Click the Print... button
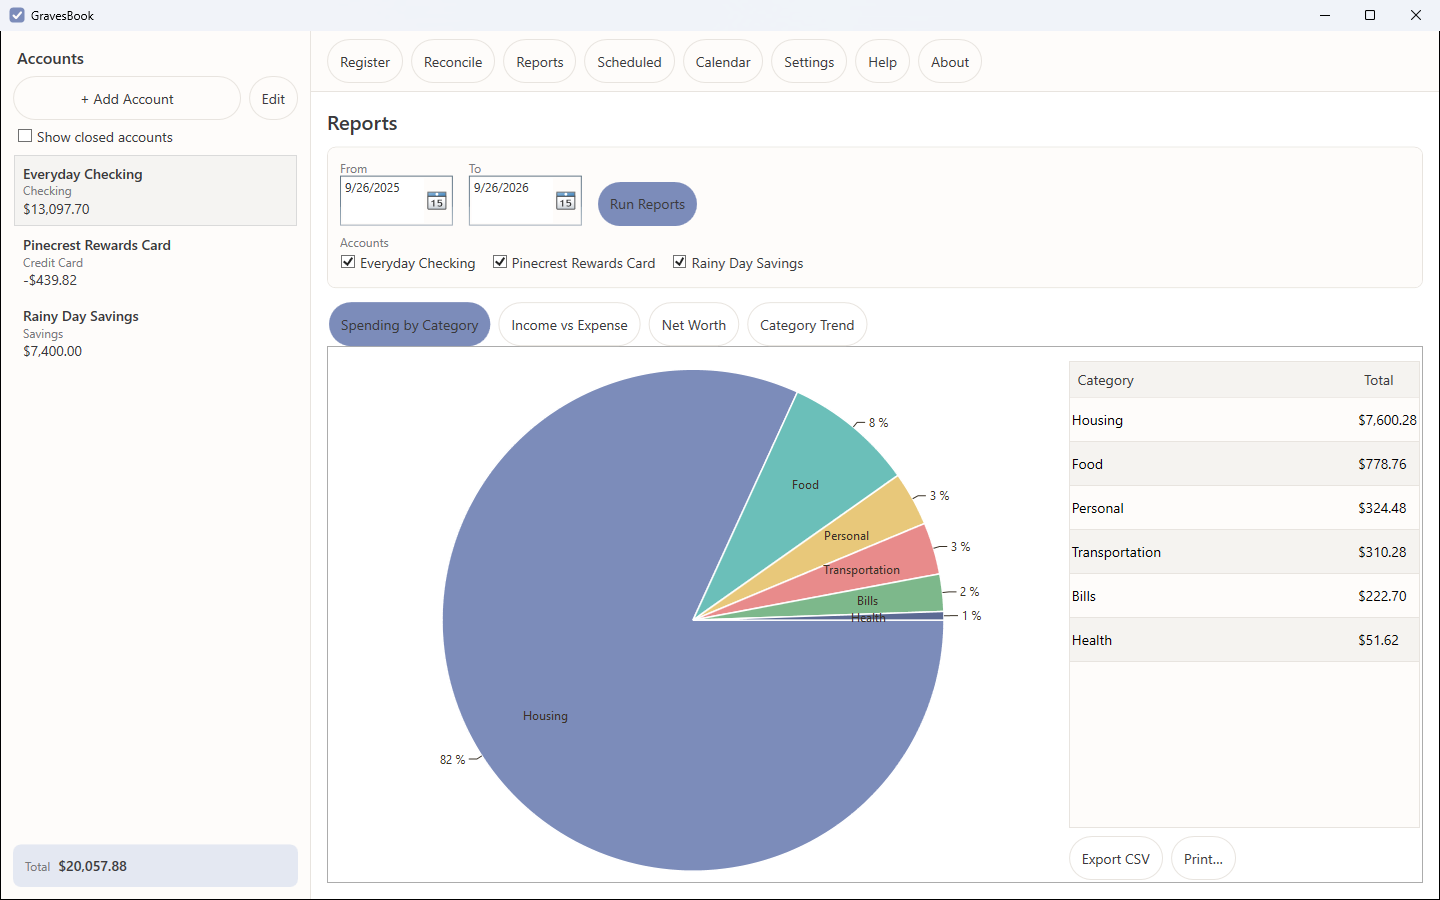 [x=1203, y=859]
